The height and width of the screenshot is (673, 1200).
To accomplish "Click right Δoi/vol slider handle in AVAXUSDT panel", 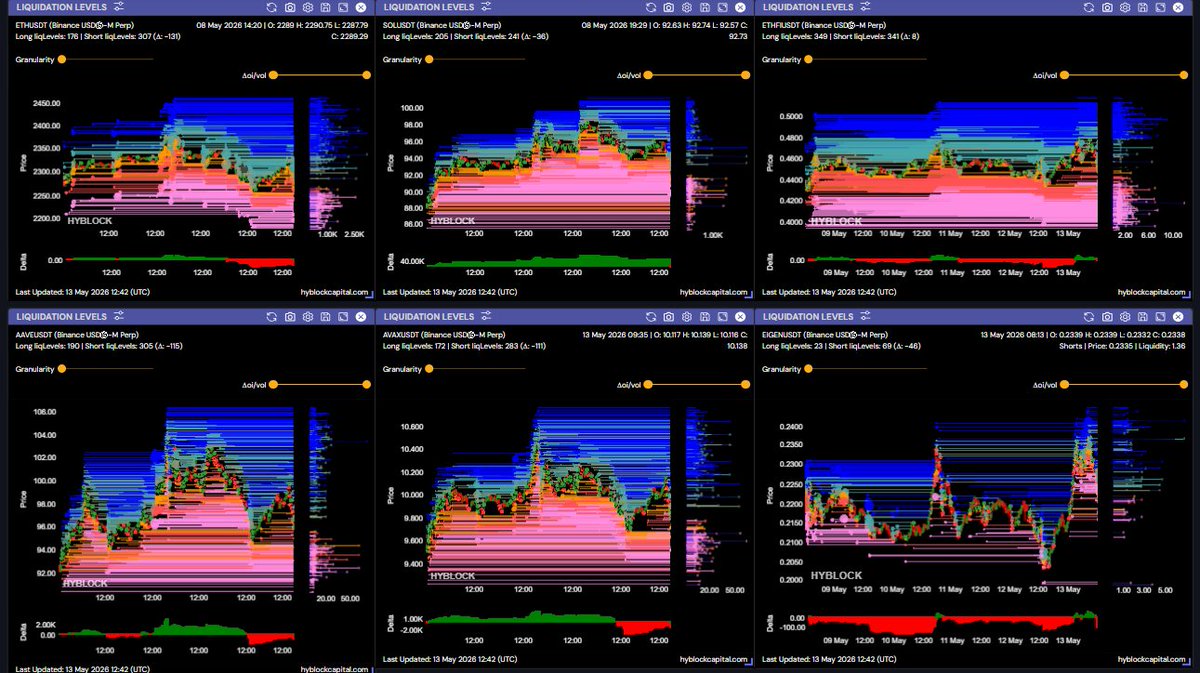I will 745,383.
